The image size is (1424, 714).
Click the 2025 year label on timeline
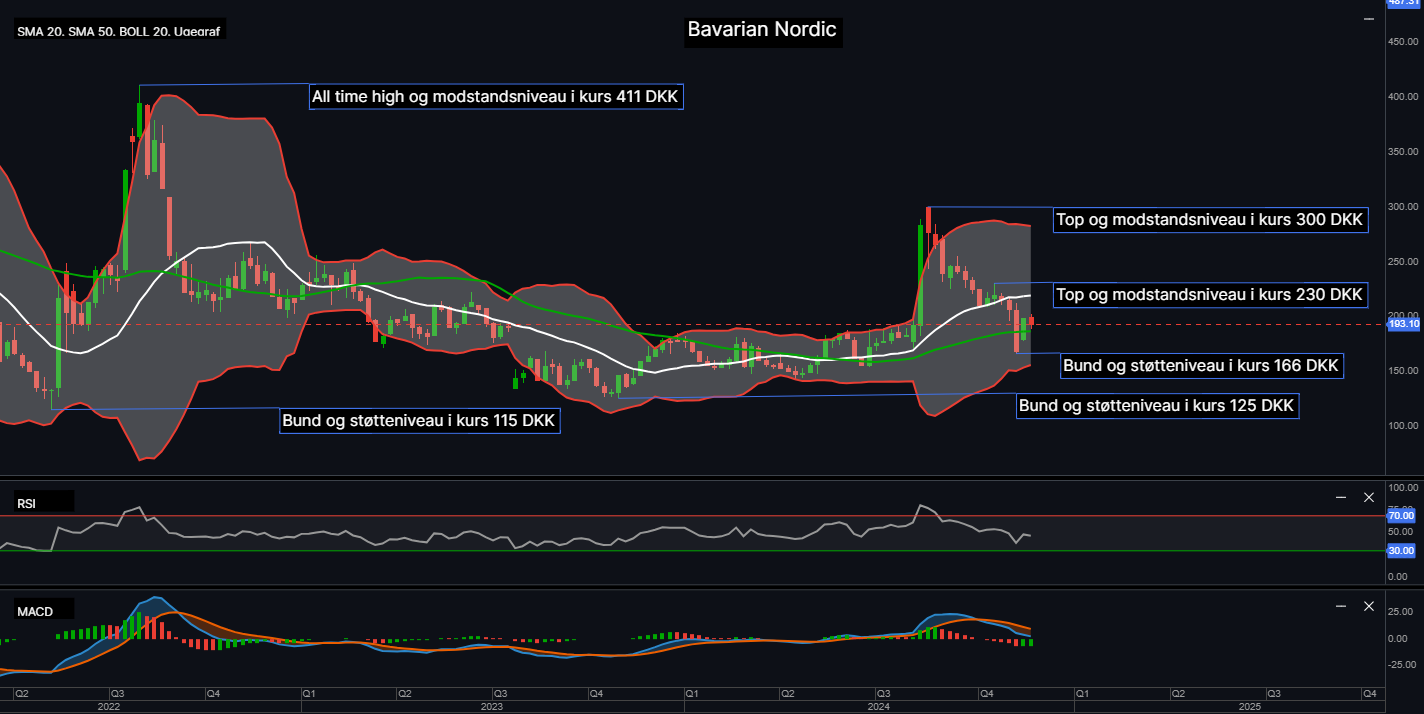pos(1250,706)
